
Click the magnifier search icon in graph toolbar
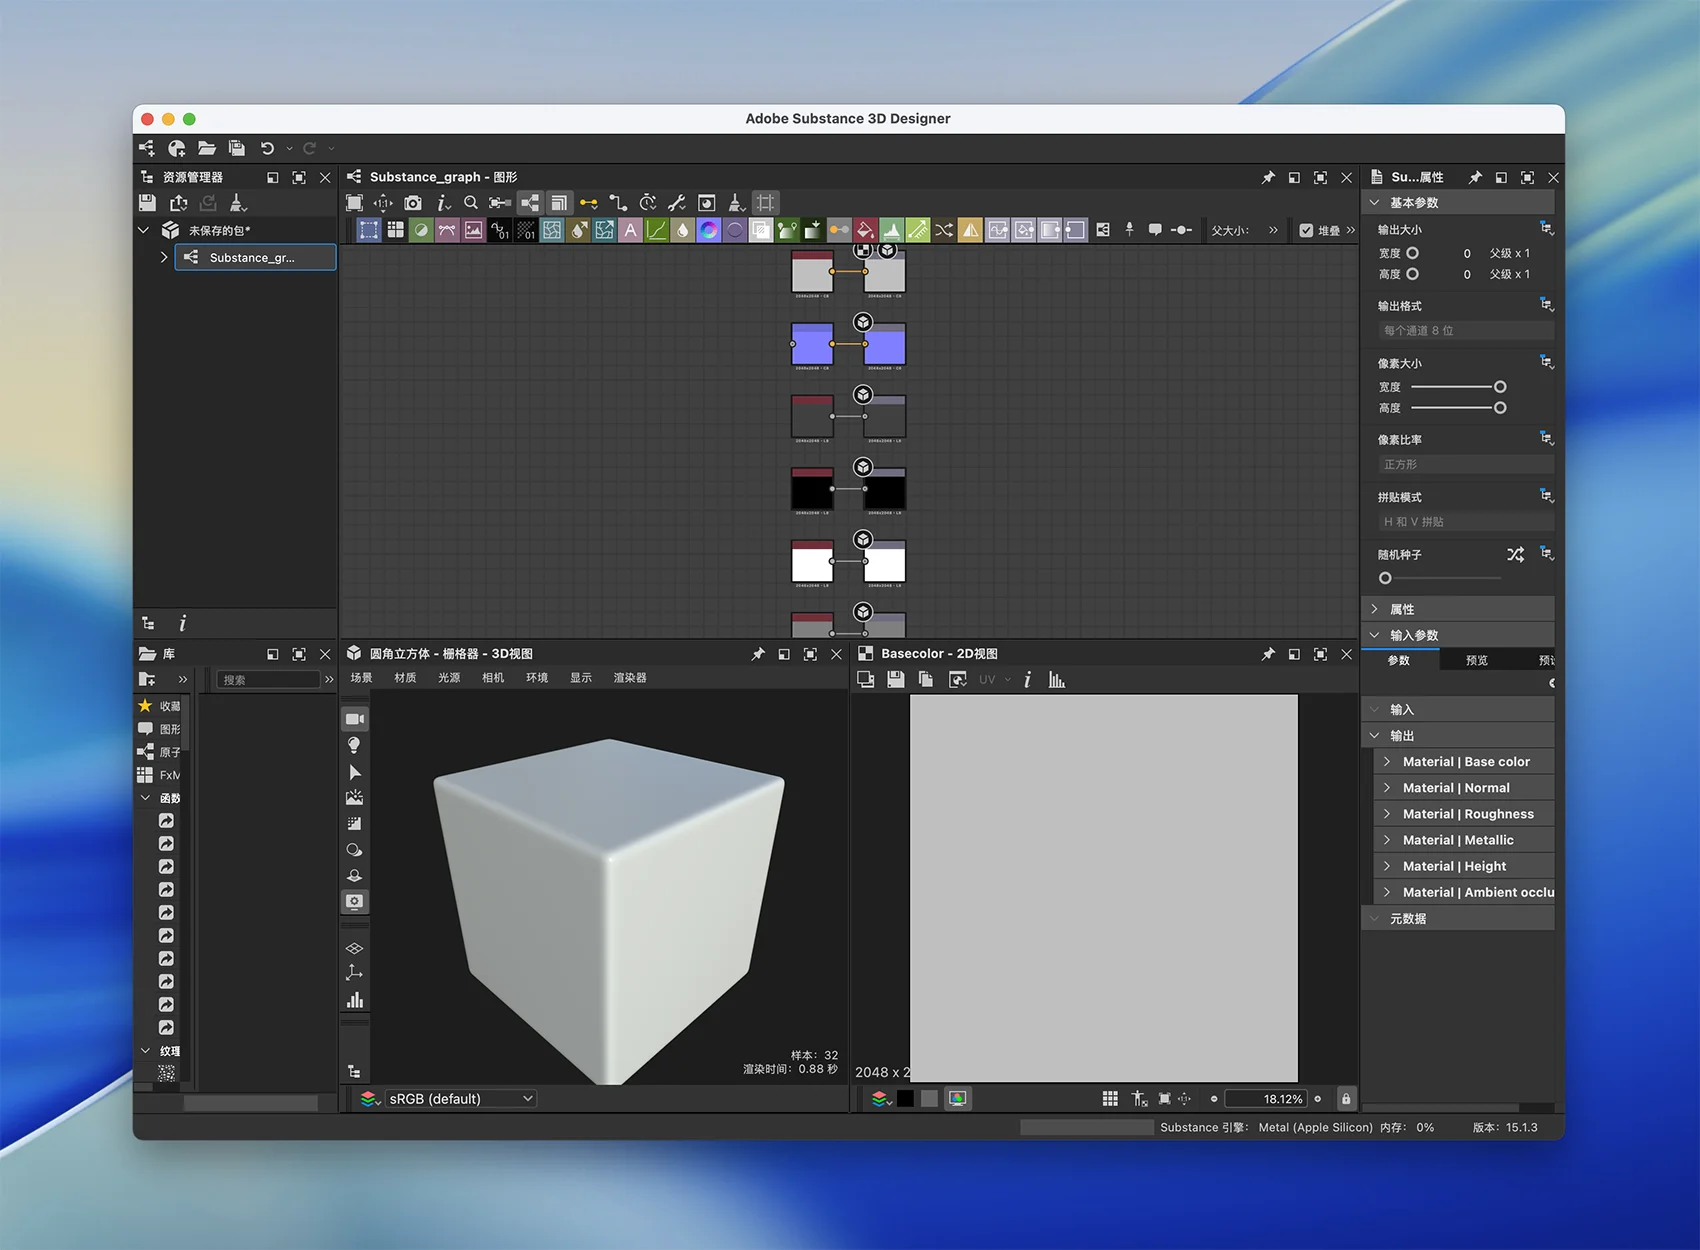click(470, 203)
